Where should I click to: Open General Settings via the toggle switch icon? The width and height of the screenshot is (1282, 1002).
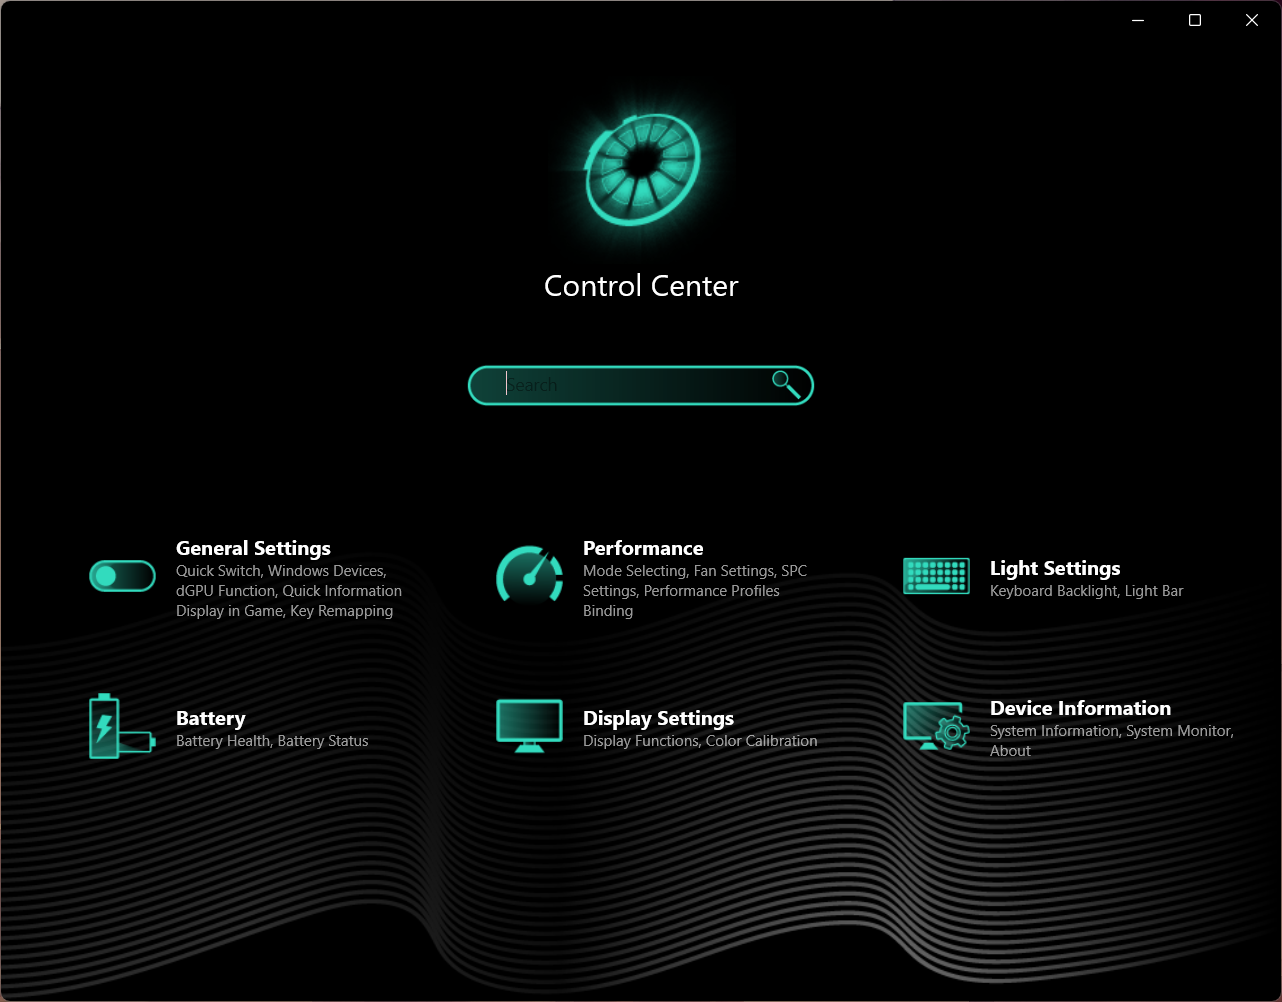coord(122,576)
